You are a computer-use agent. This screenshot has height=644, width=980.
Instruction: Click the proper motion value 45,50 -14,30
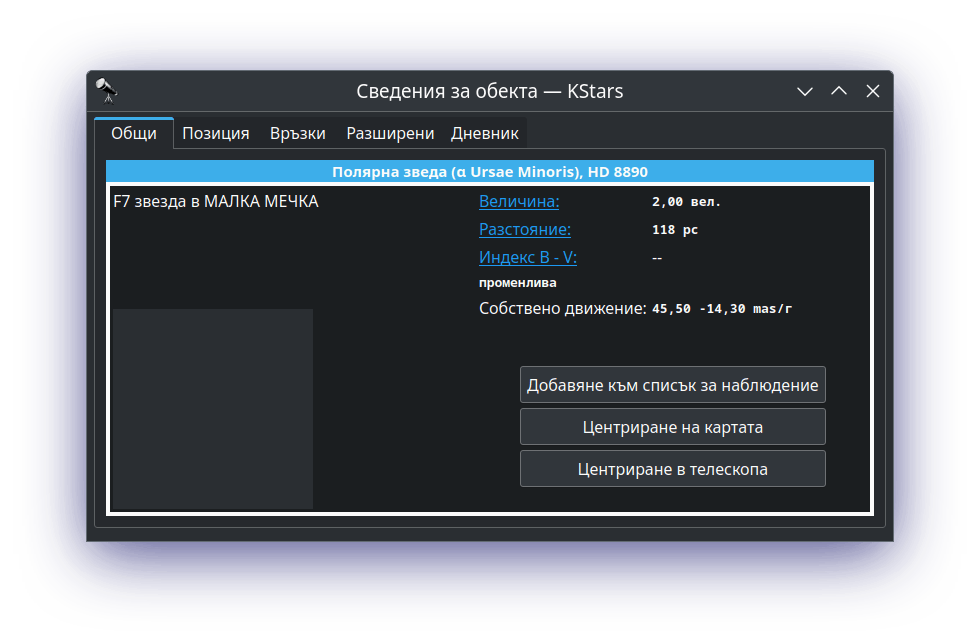(x=721, y=309)
